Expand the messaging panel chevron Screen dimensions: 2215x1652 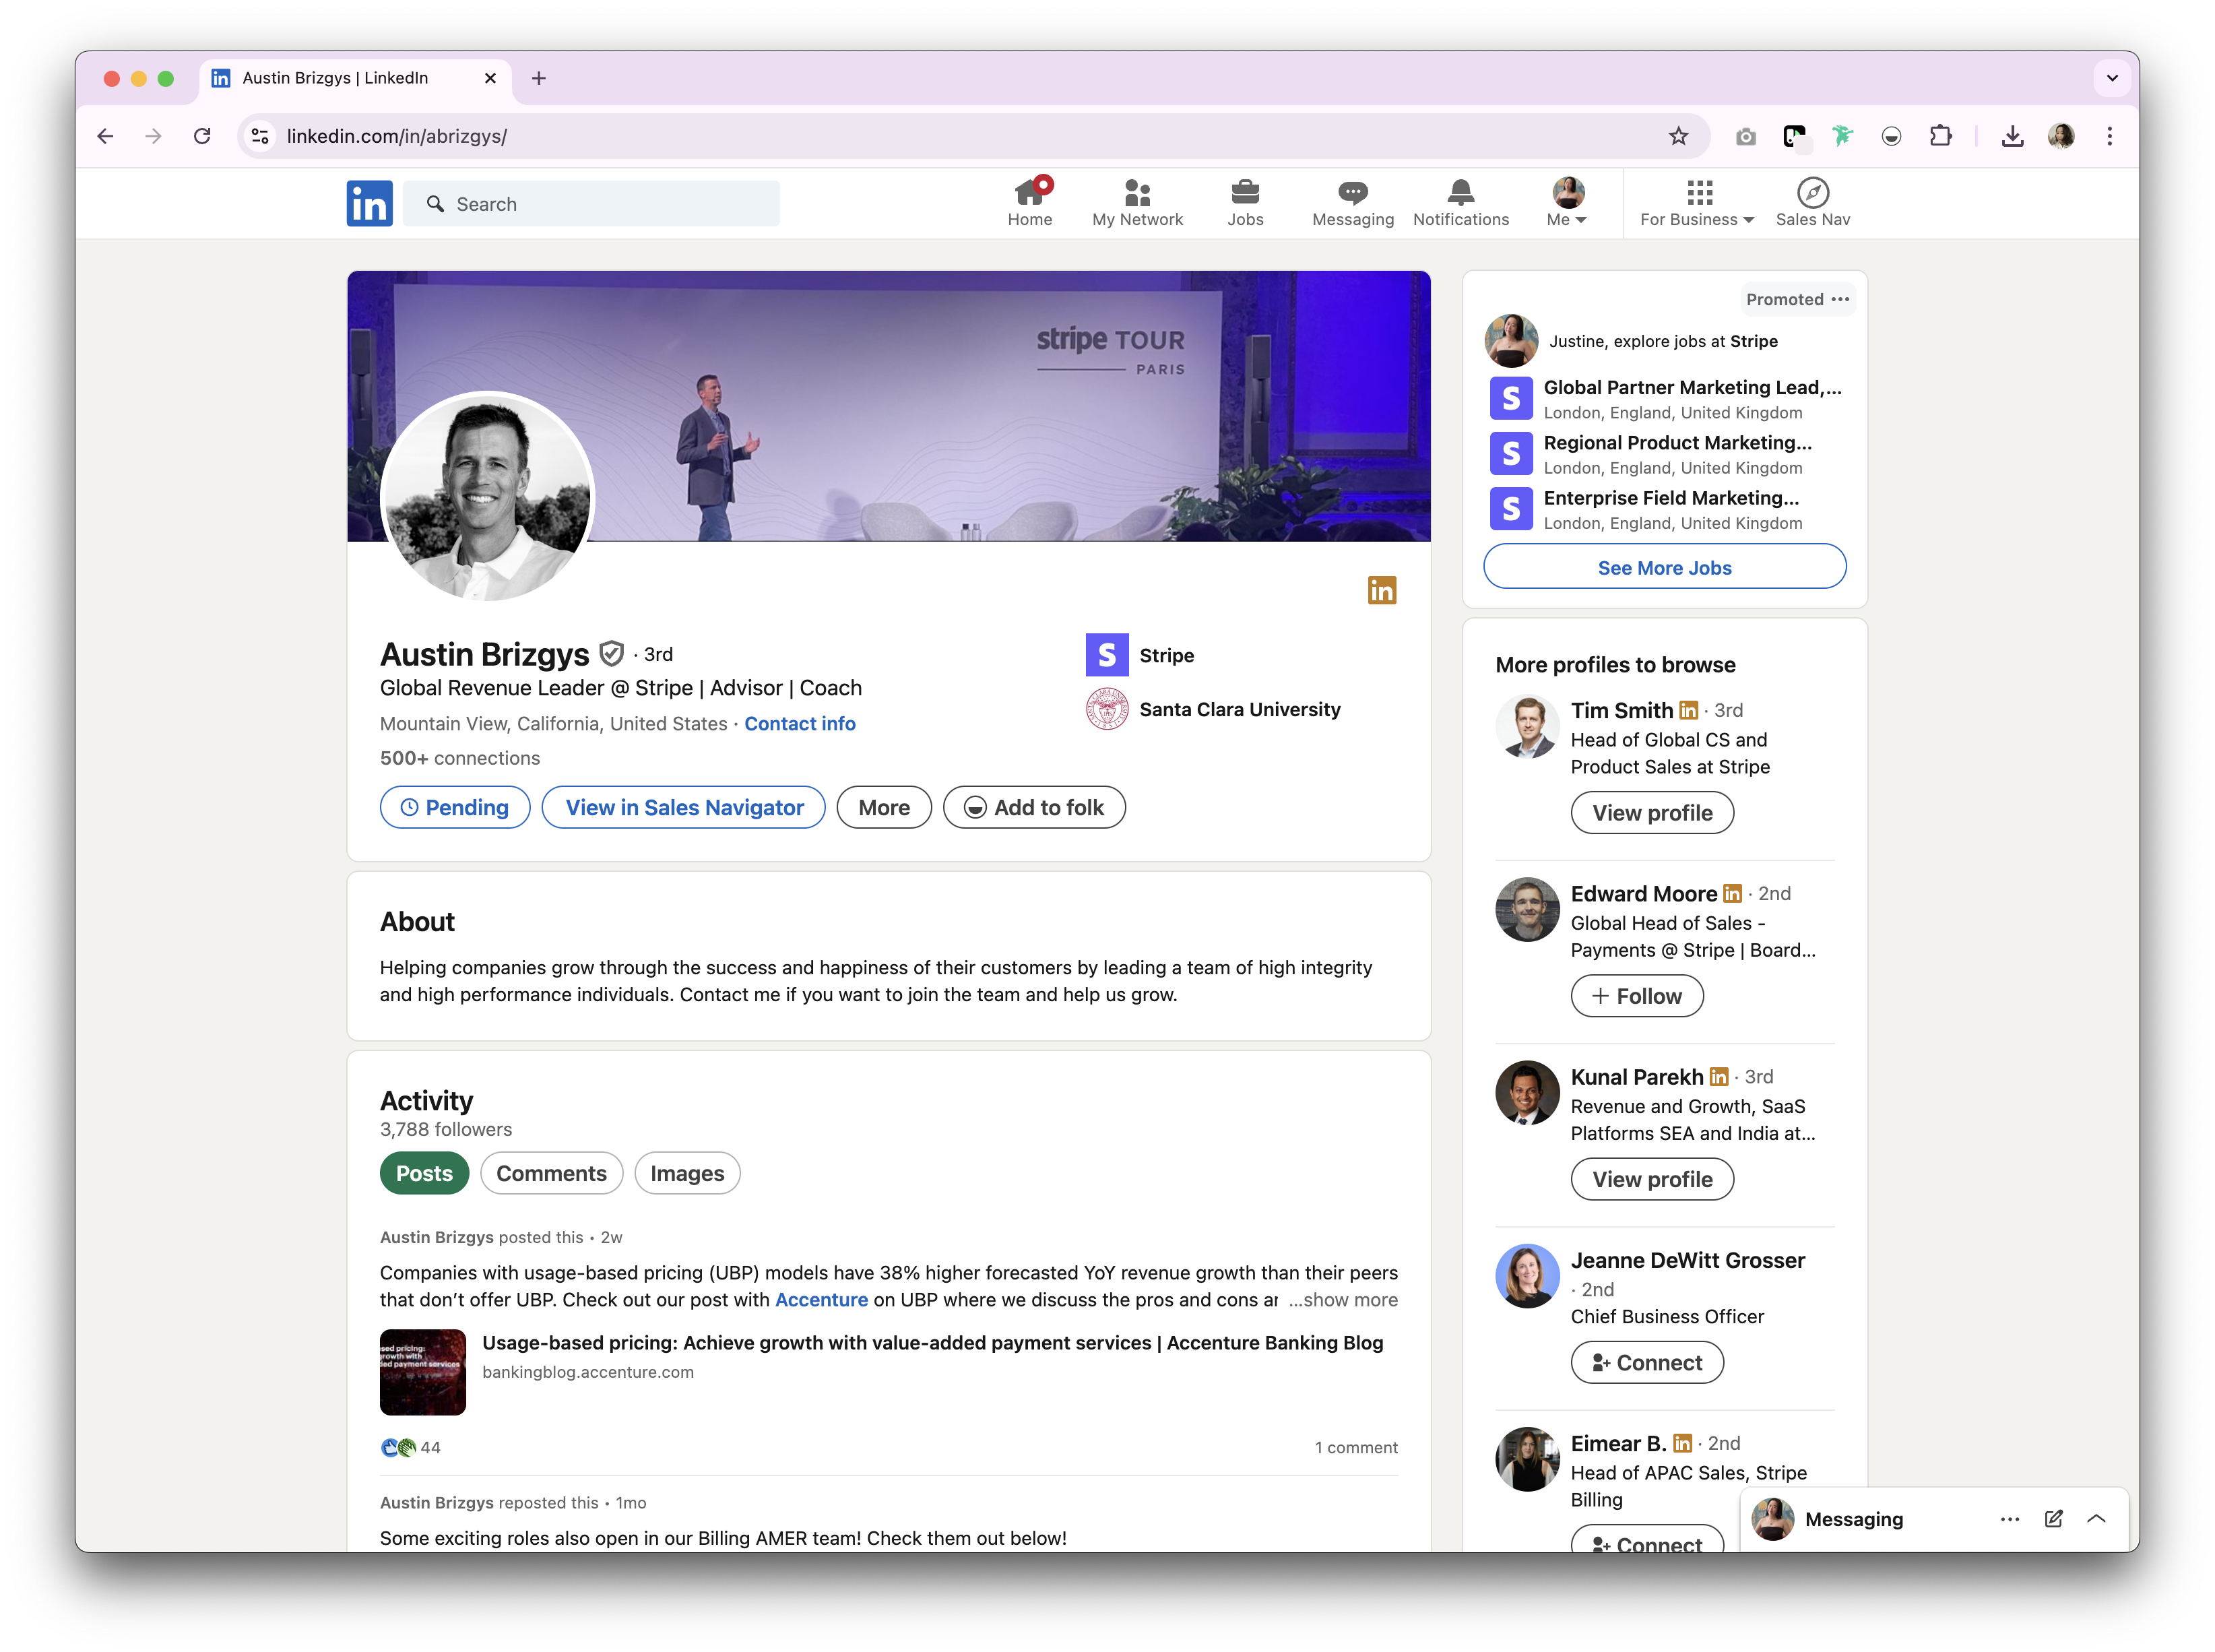pyautogui.click(x=2097, y=1519)
